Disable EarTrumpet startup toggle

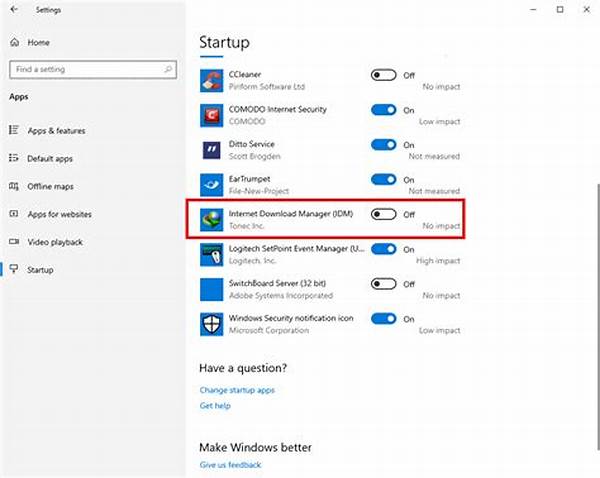point(383,179)
